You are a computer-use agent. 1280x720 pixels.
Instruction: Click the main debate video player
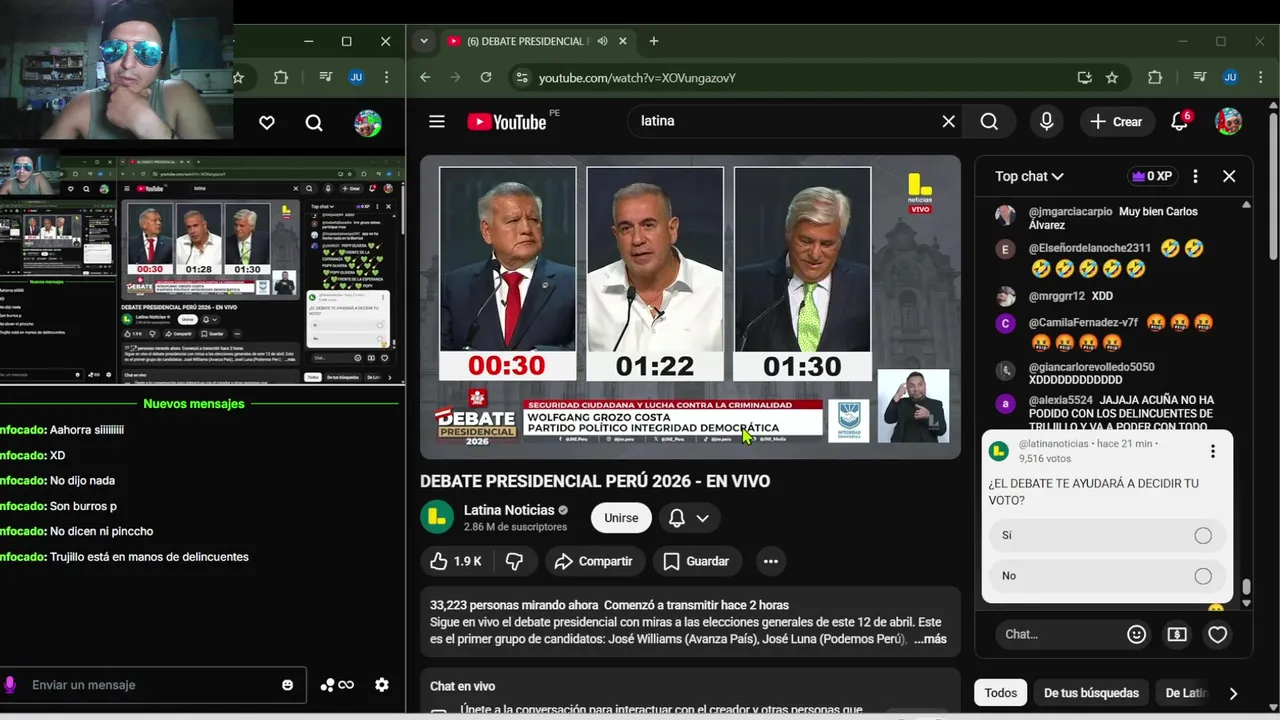pyautogui.click(x=690, y=307)
